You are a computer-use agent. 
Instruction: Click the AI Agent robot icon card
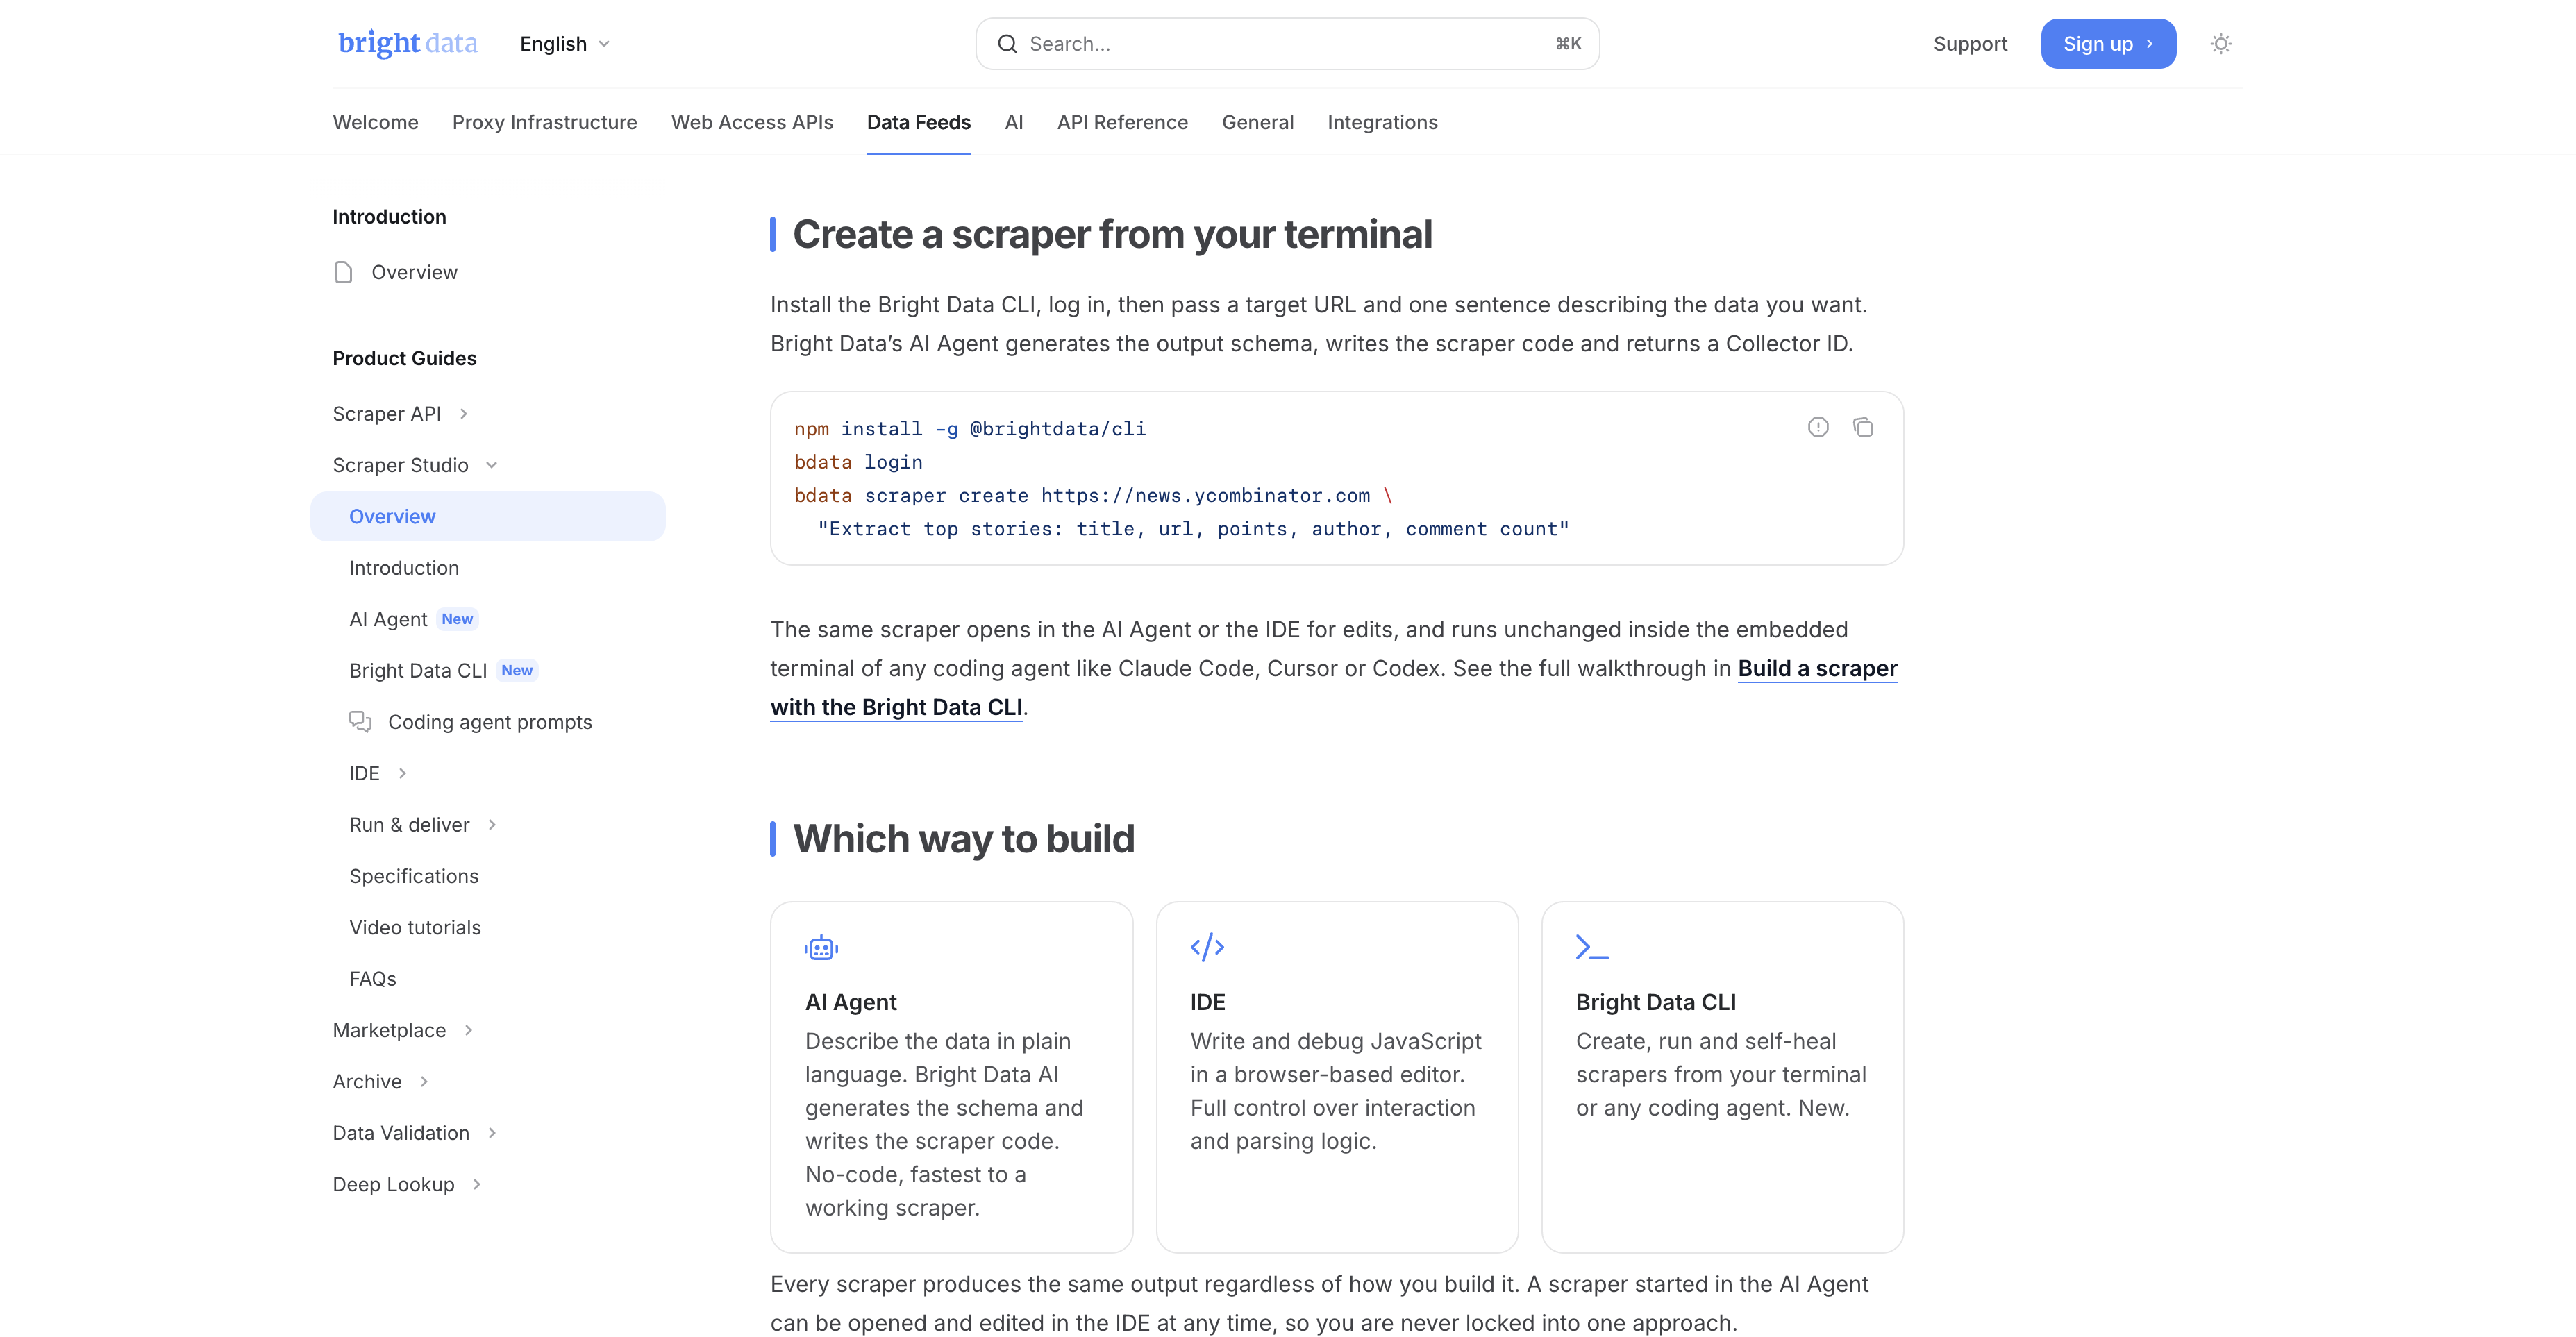tap(821, 947)
